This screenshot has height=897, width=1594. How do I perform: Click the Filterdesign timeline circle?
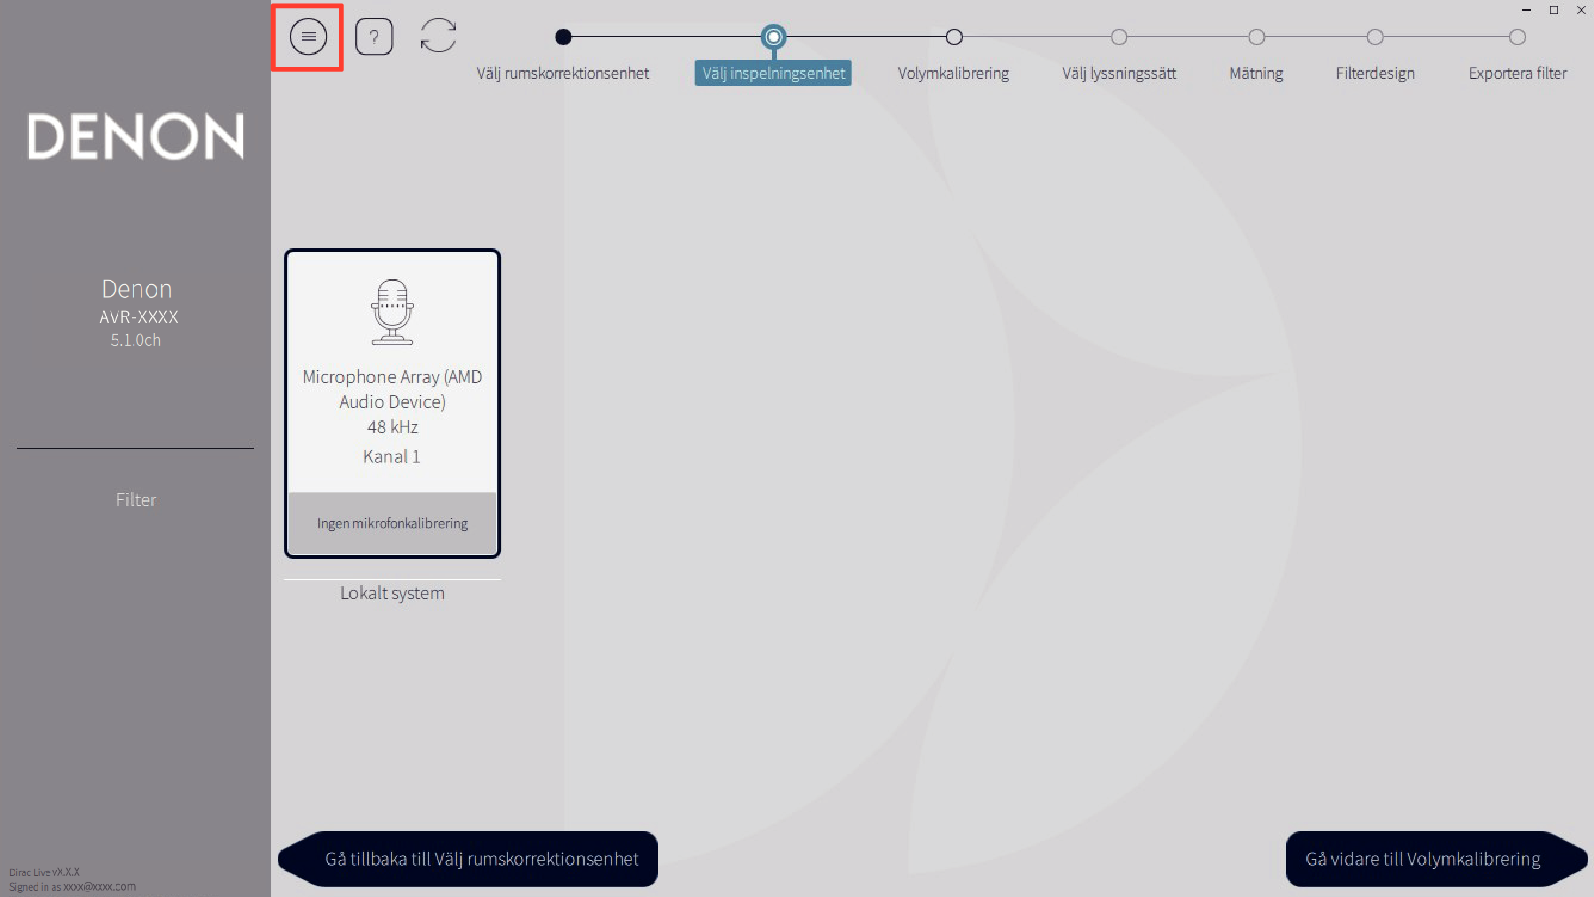1375,37
